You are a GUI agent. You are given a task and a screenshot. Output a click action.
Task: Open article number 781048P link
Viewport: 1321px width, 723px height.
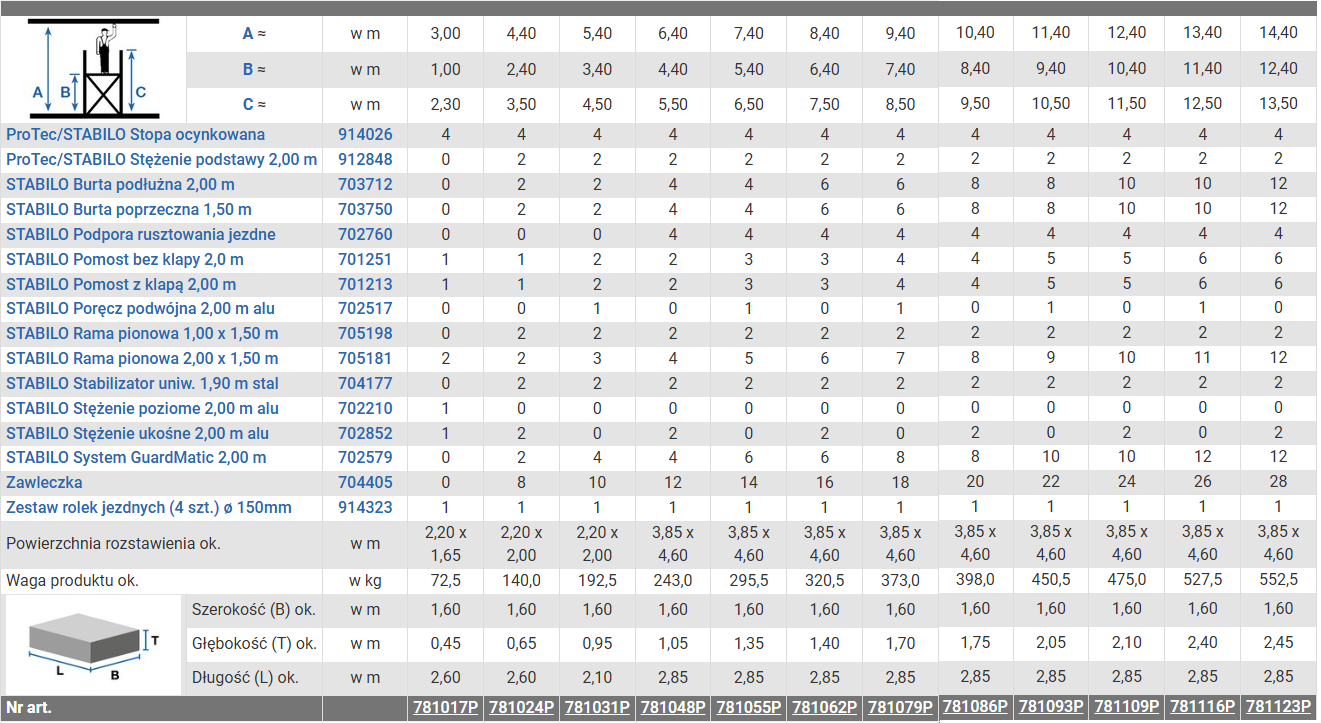tap(673, 708)
